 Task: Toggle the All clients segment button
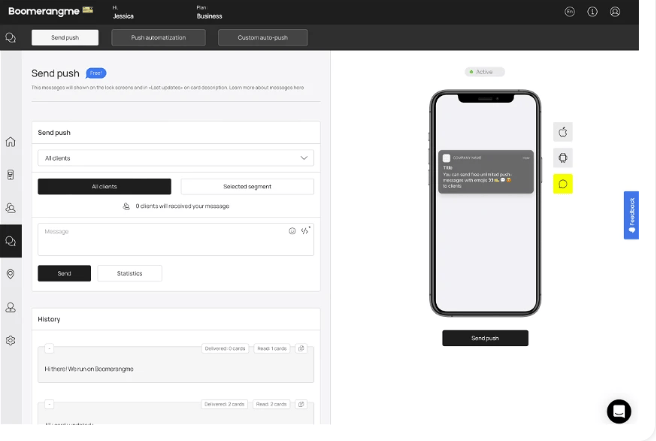click(104, 187)
